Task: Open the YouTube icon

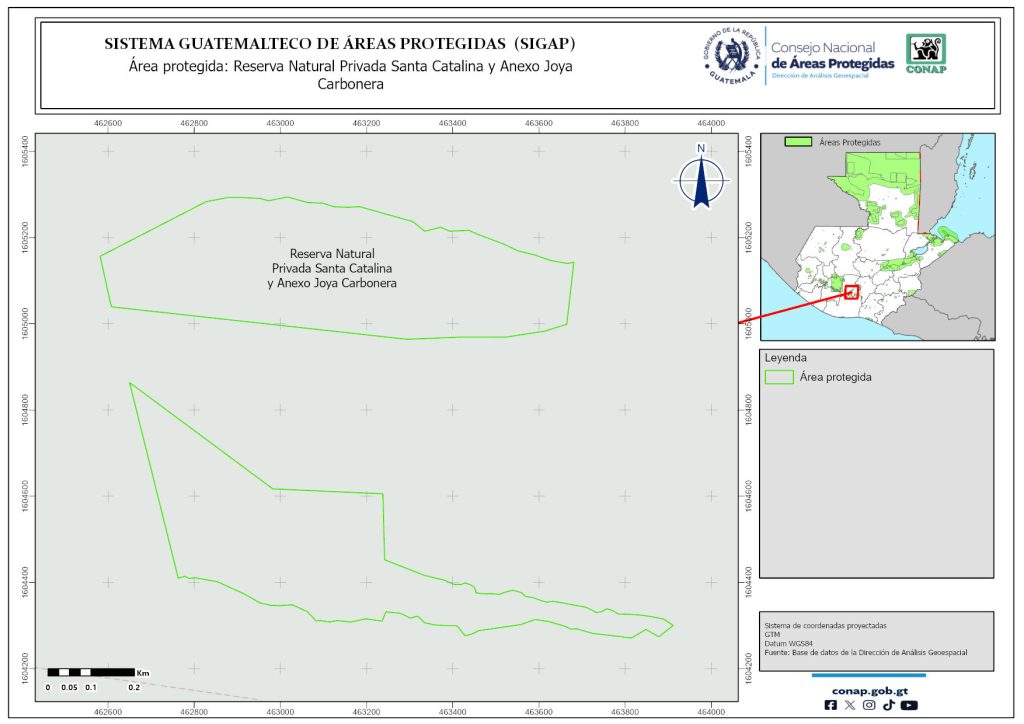Action: tap(908, 705)
